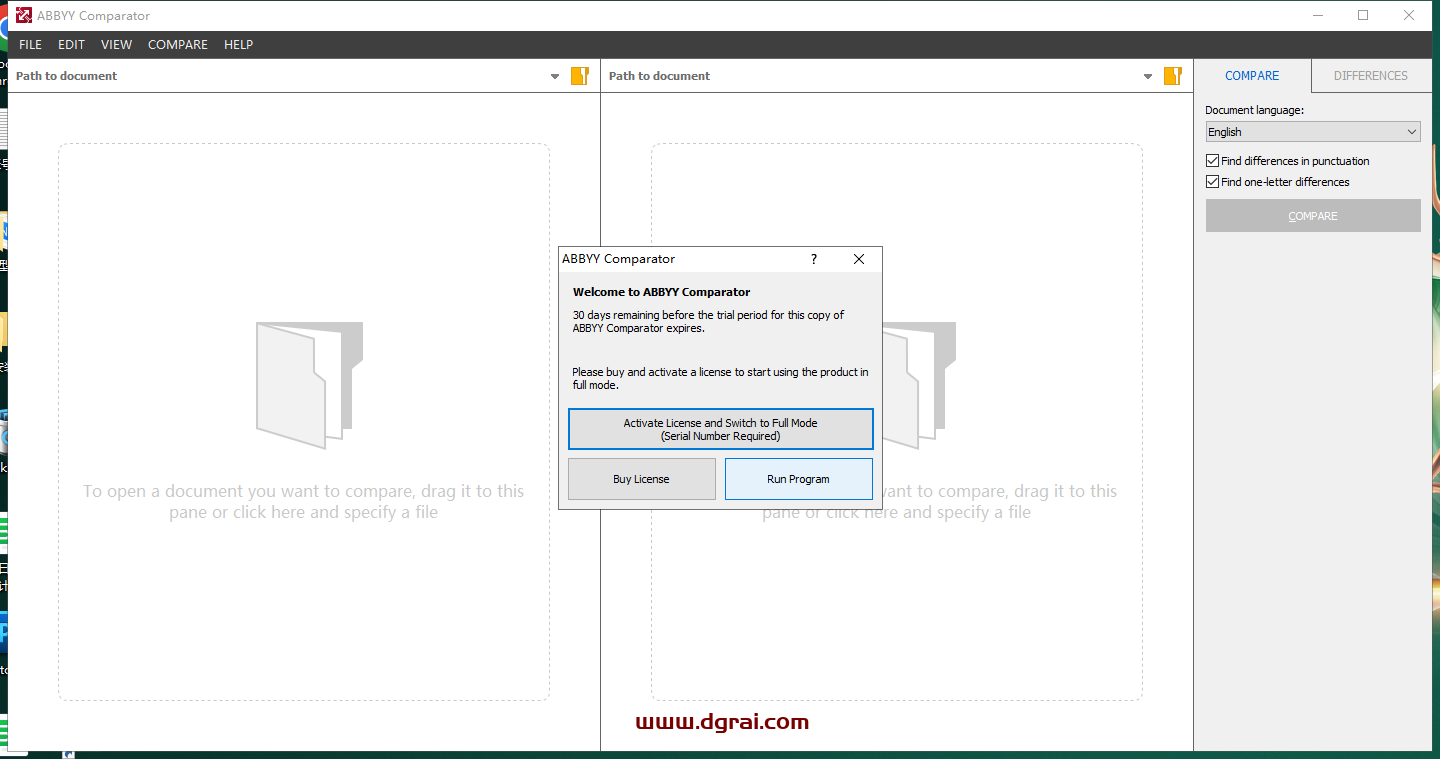Click the "Document language:" label
Image resolution: width=1440 pixels, height=759 pixels.
1254,111
